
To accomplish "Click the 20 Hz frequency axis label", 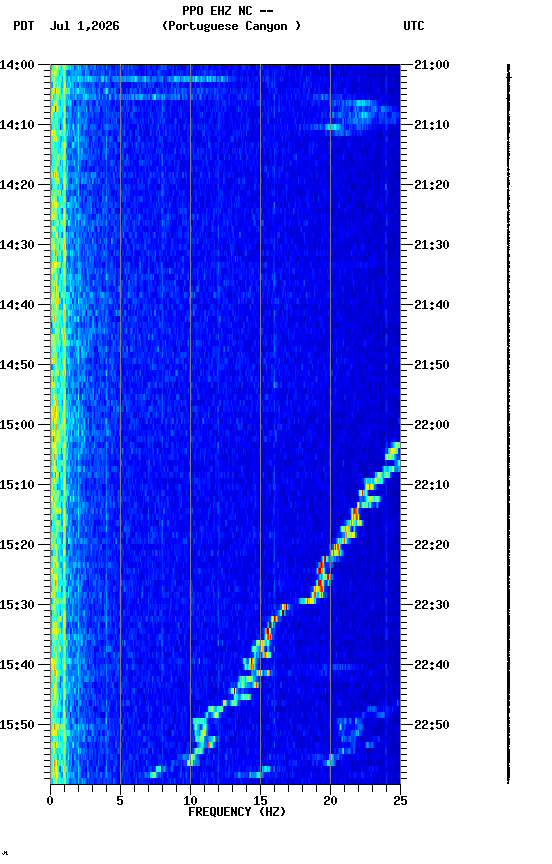I will tap(330, 801).
